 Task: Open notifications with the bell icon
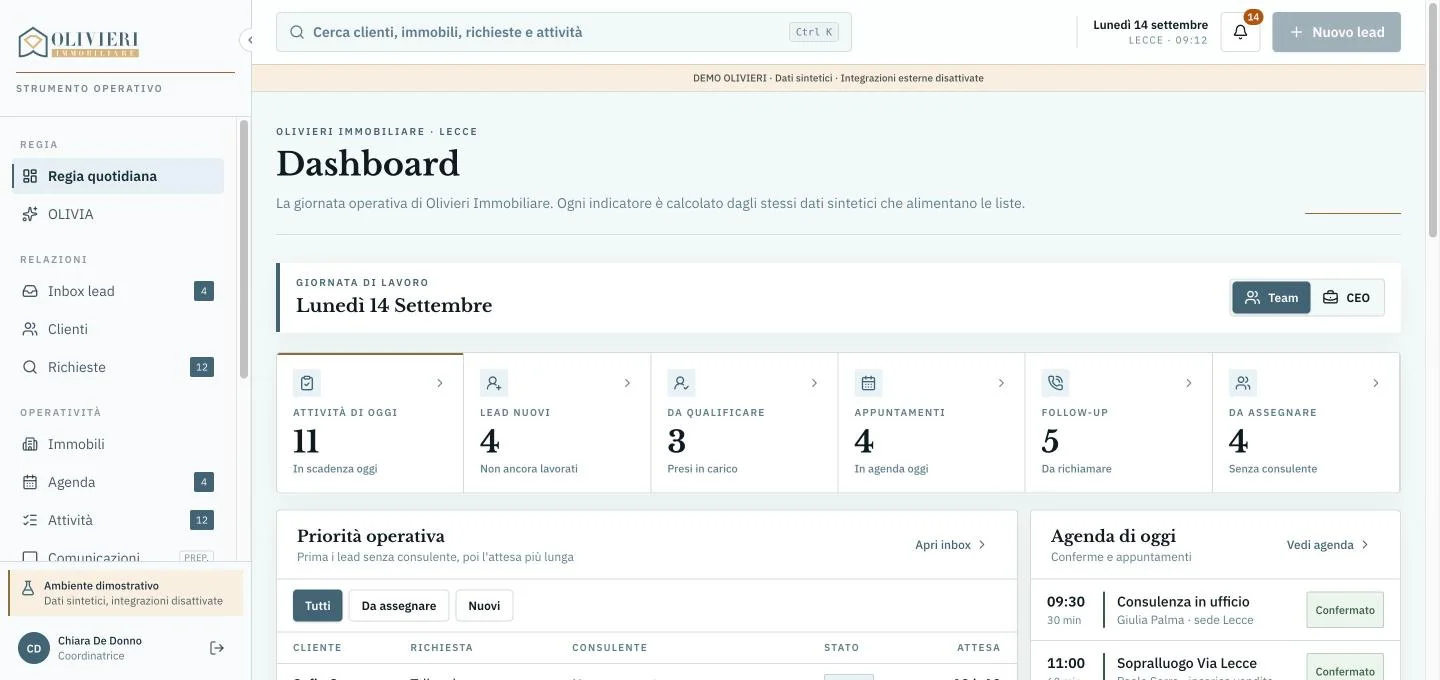pos(1240,32)
